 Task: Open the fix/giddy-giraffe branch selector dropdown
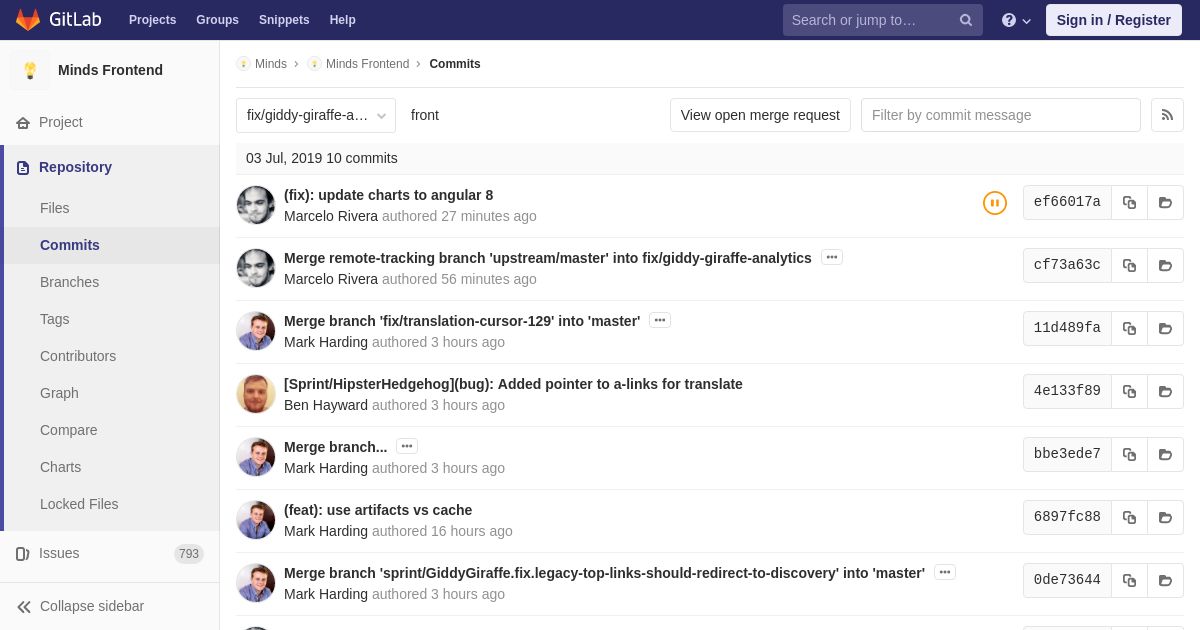coord(316,115)
